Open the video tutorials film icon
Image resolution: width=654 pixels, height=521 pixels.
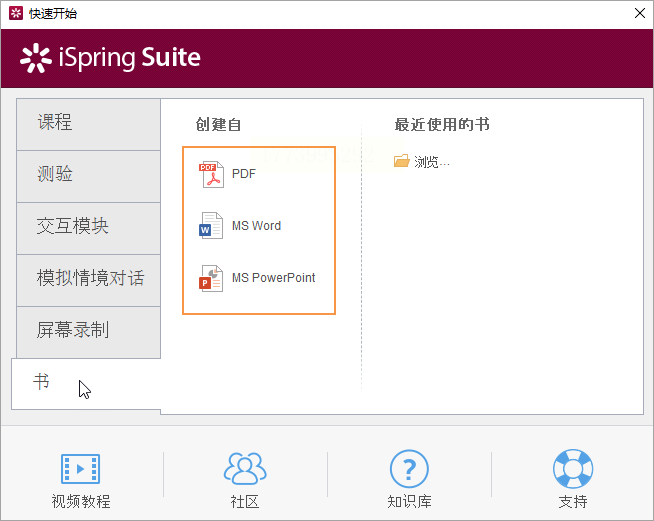81,468
